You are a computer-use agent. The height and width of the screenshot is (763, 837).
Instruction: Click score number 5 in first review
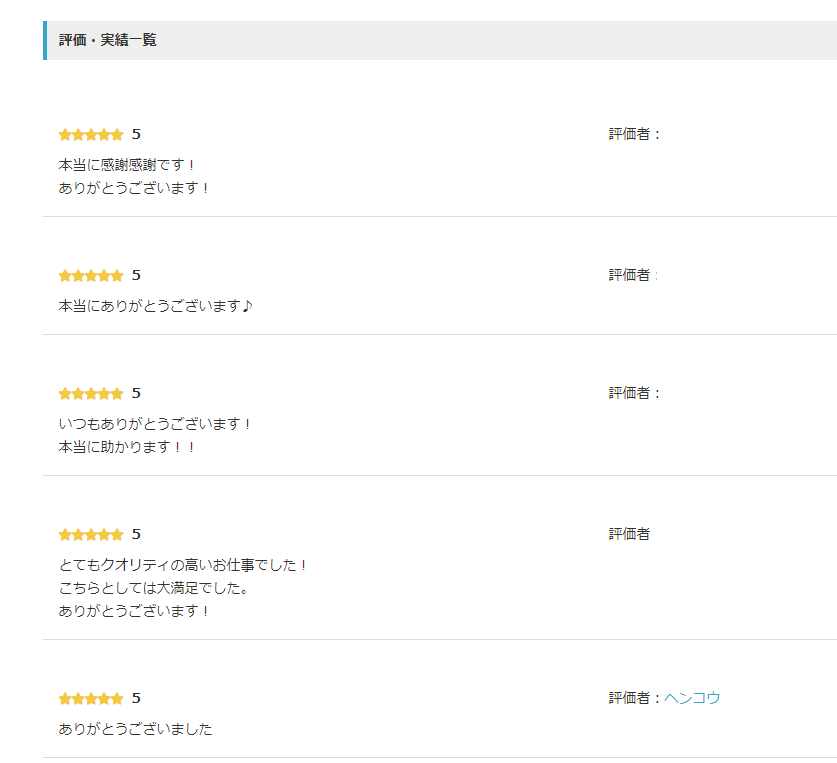(x=136, y=134)
